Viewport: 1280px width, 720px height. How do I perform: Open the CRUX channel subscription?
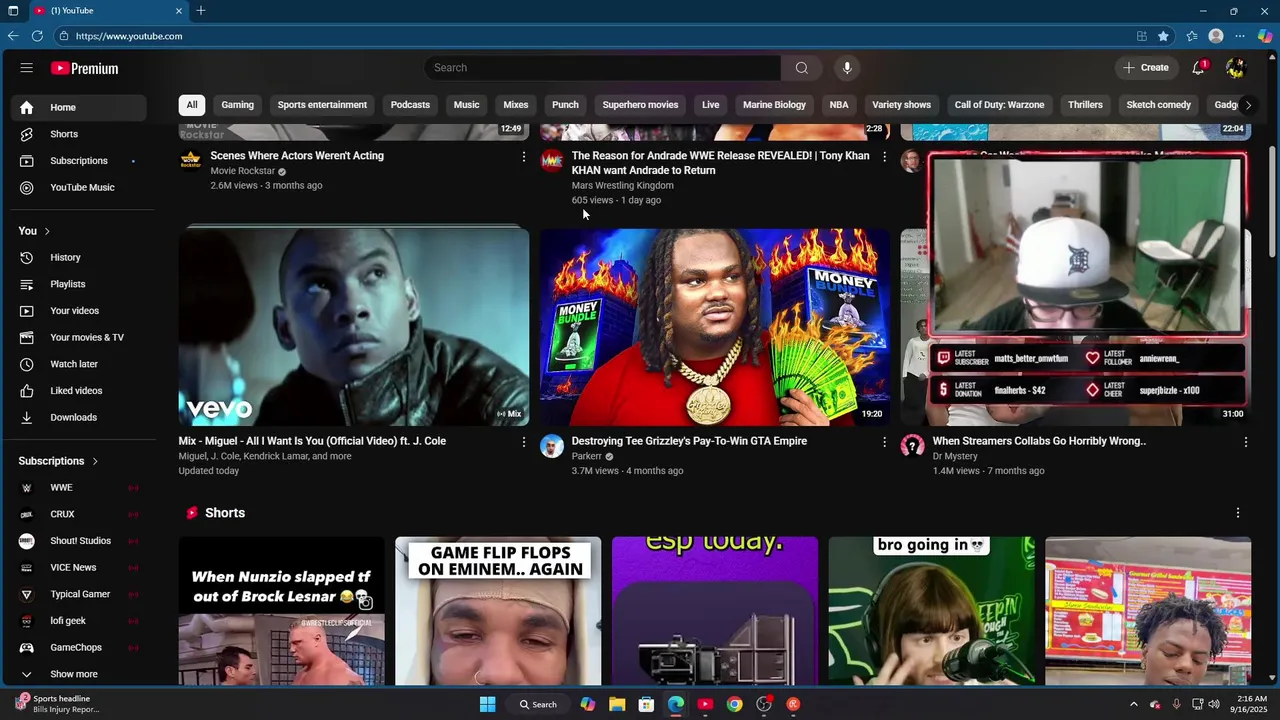click(78, 514)
